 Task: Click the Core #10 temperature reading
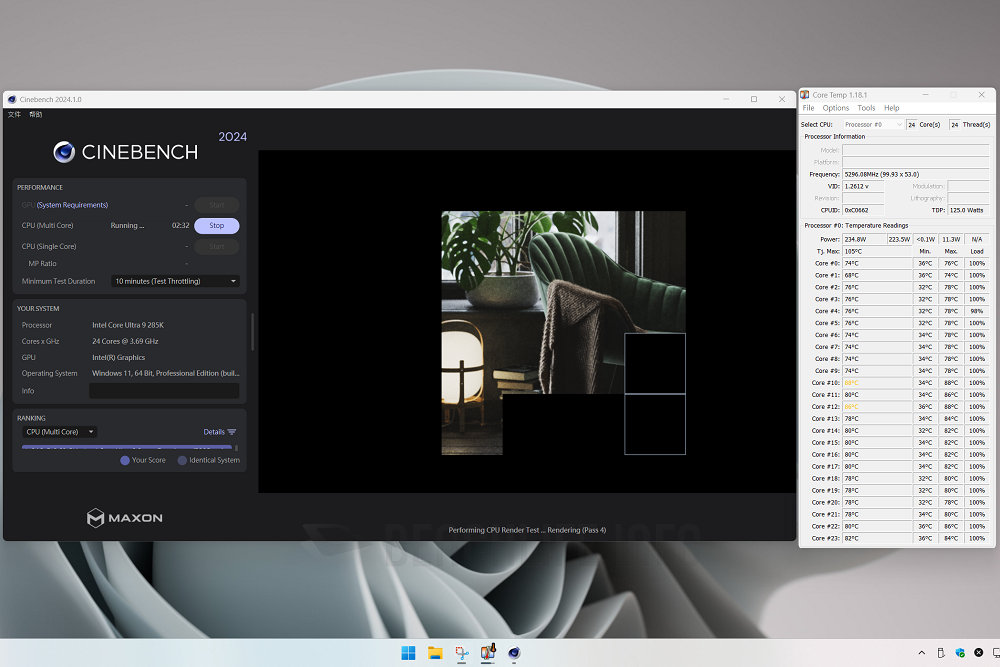(x=877, y=383)
